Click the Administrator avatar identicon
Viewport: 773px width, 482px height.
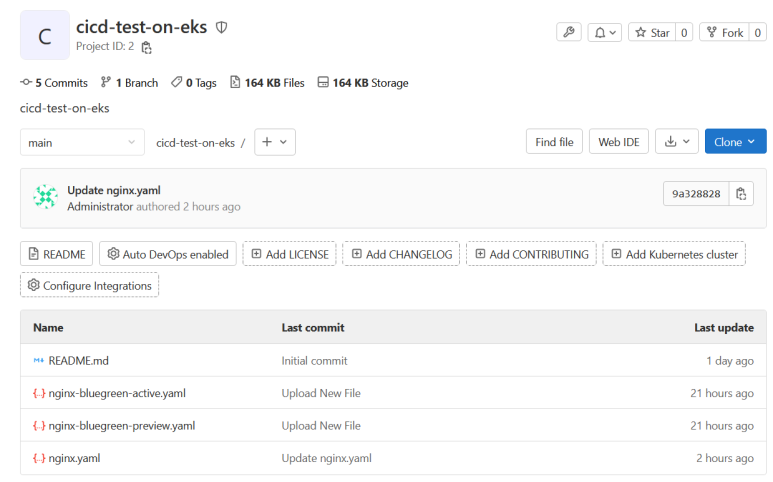tap(45, 198)
